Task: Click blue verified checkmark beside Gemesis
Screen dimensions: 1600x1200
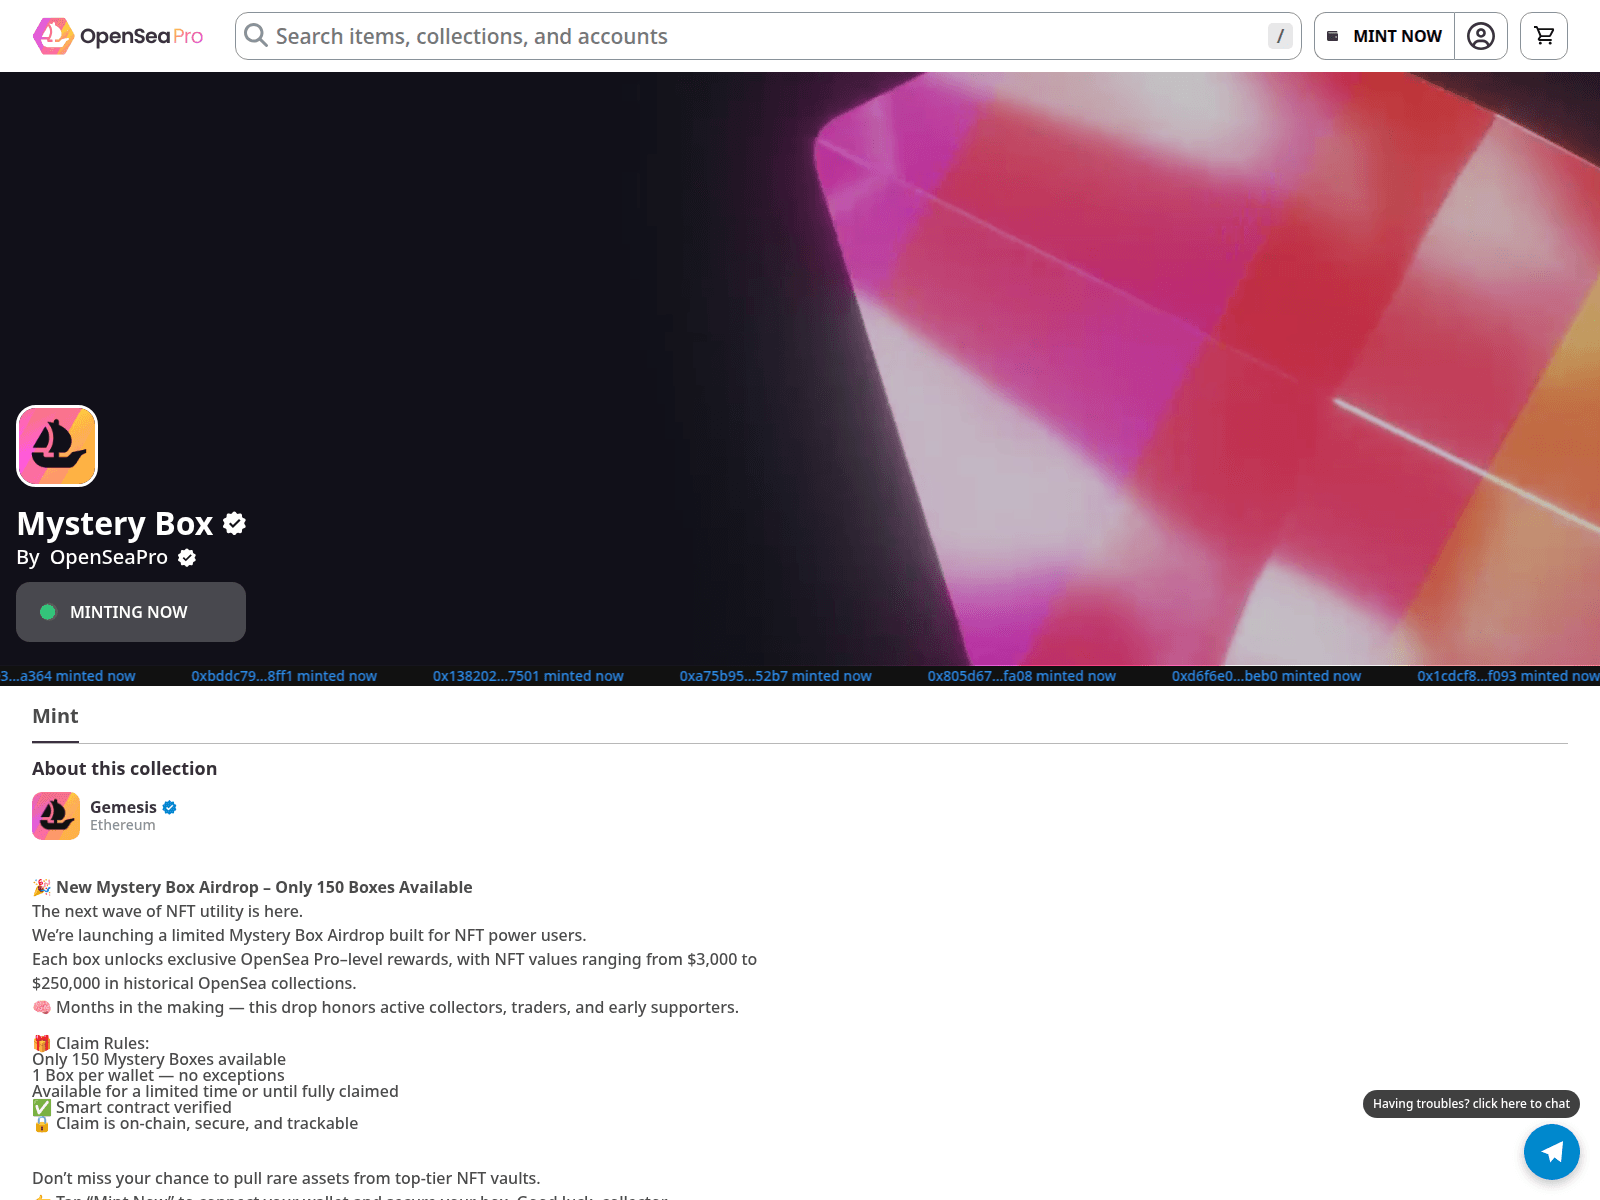Action: [x=170, y=807]
